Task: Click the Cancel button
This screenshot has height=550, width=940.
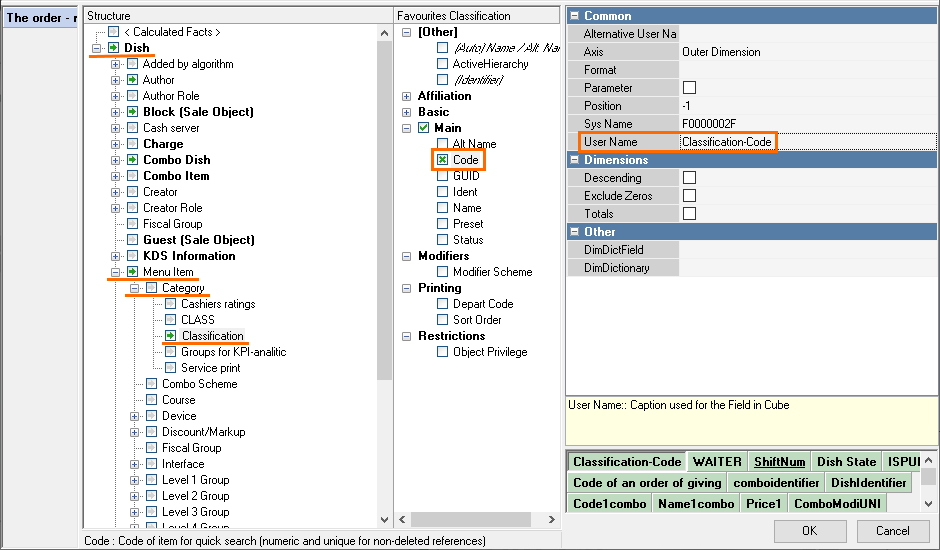Action: (x=893, y=531)
